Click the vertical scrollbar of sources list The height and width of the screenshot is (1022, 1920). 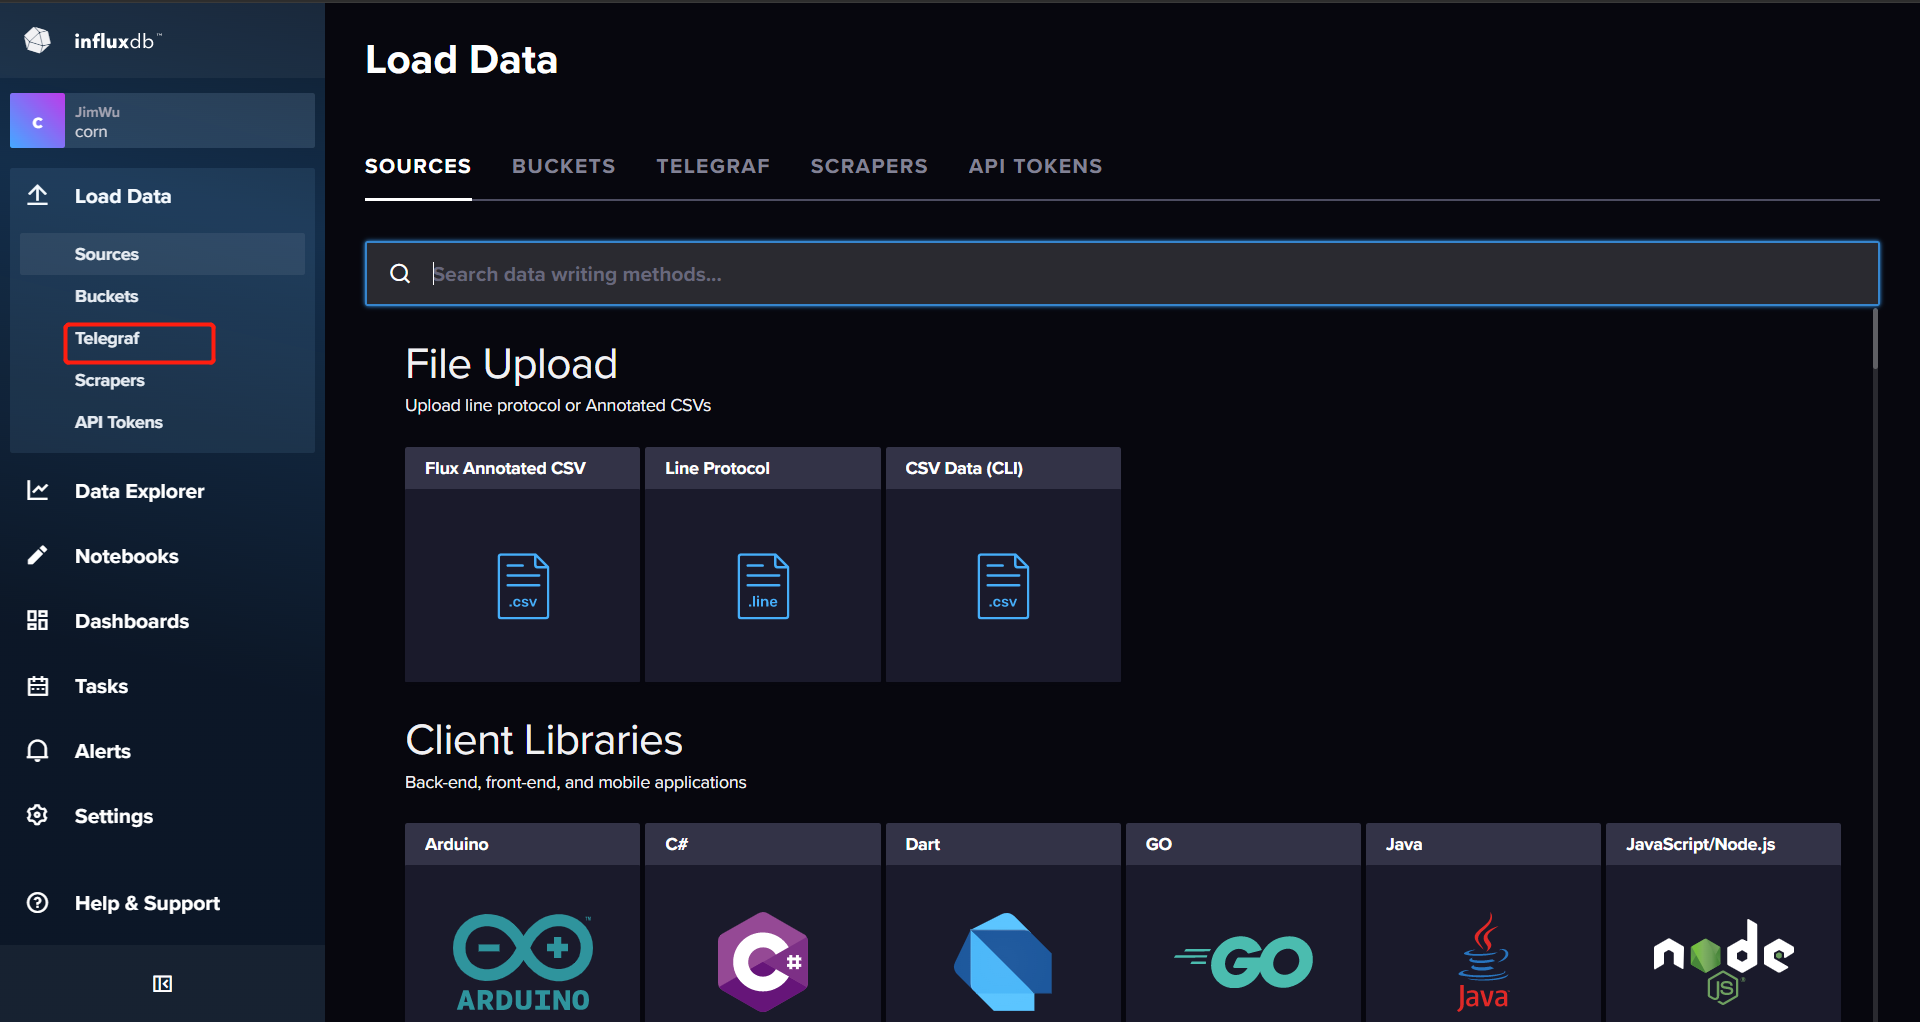tap(1875, 340)
